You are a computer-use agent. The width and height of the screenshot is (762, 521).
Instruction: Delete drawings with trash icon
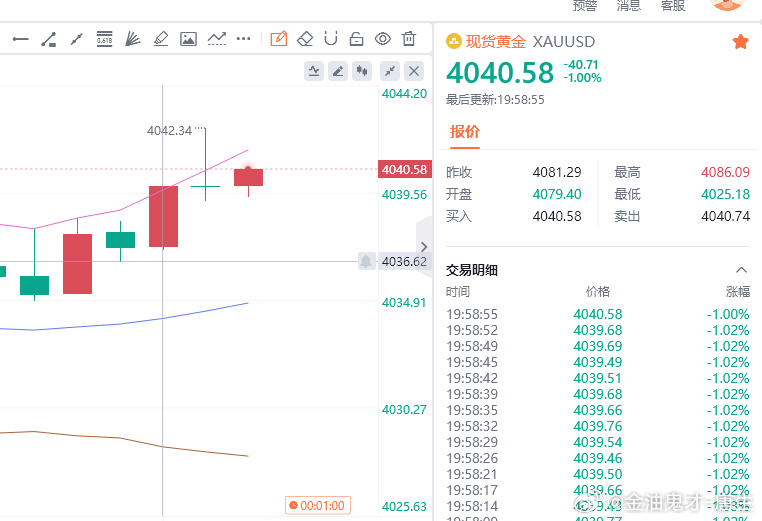[x=409, y=38]
